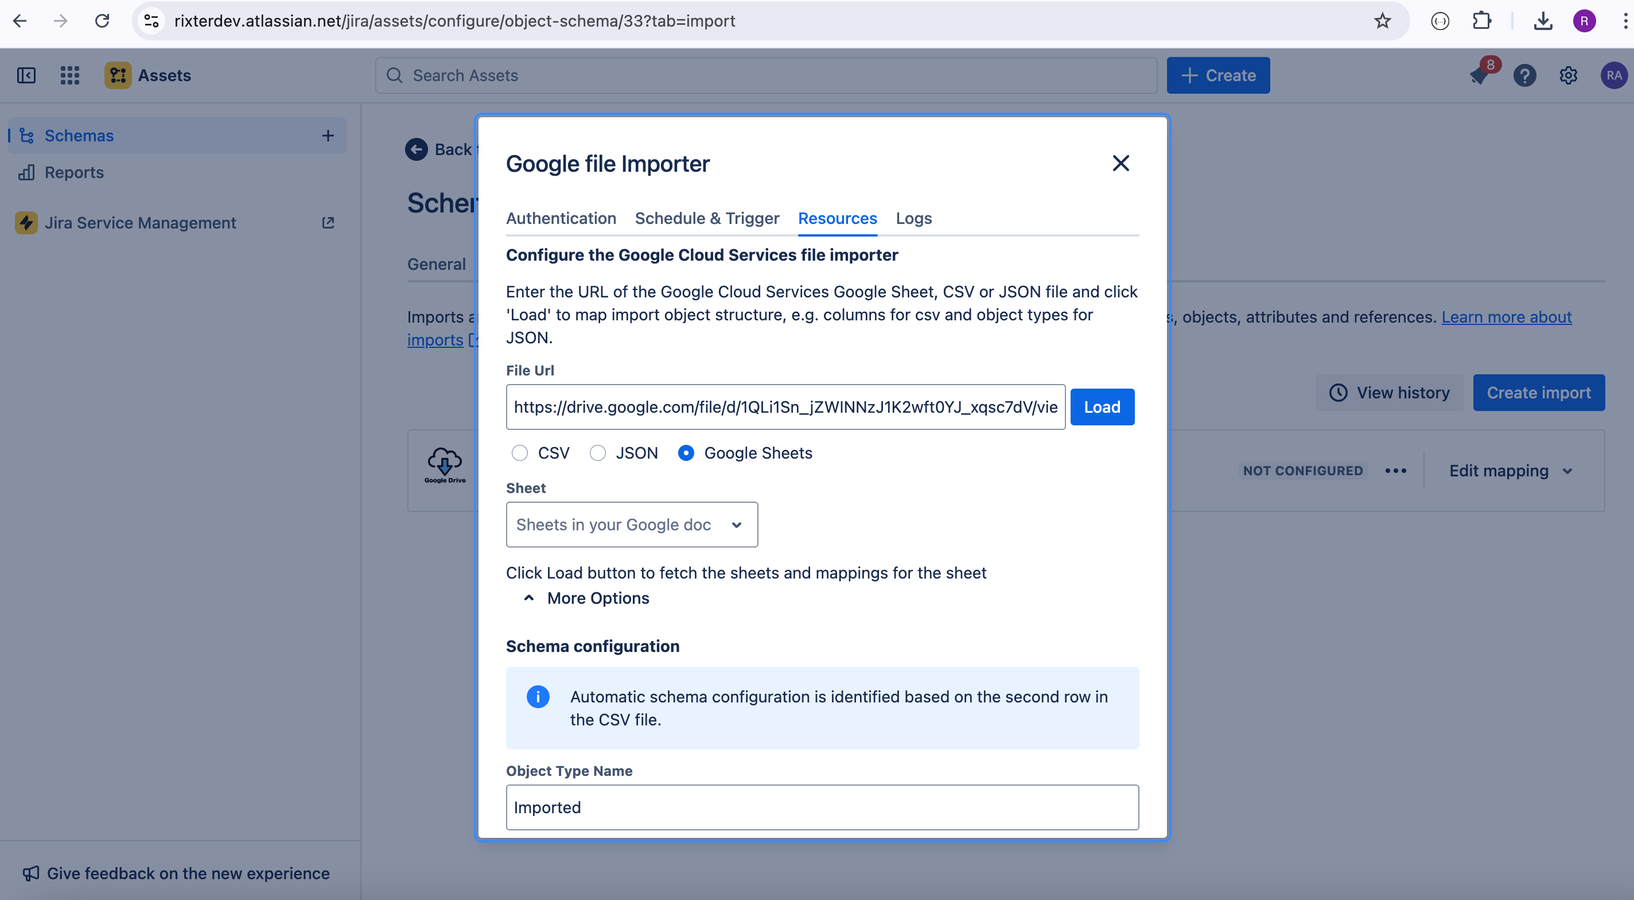Screen dimensions: 1634x900
Task: Click the Back arrow icon
Action: (x=416, y=149)
